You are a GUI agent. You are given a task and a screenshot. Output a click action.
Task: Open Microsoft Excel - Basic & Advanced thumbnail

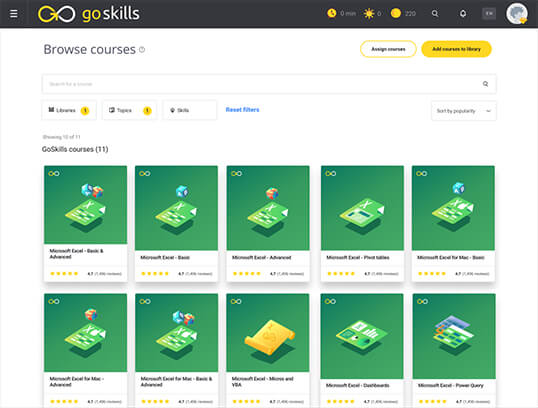85,205
